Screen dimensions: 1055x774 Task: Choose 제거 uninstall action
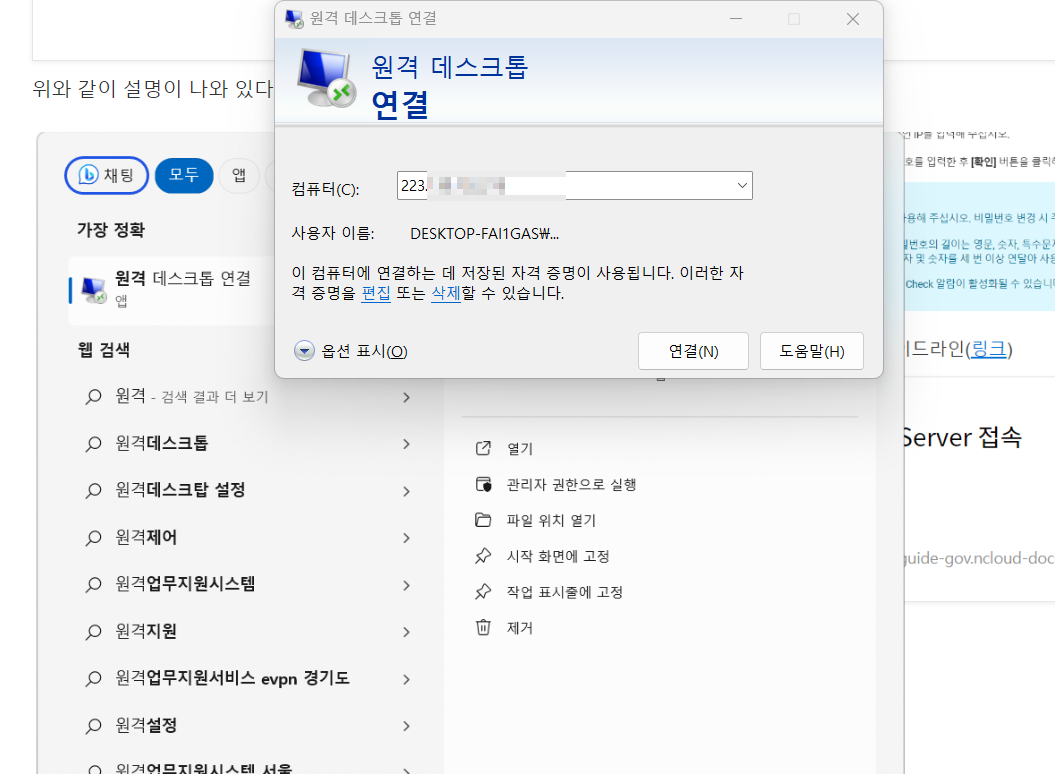click(519, 628)
